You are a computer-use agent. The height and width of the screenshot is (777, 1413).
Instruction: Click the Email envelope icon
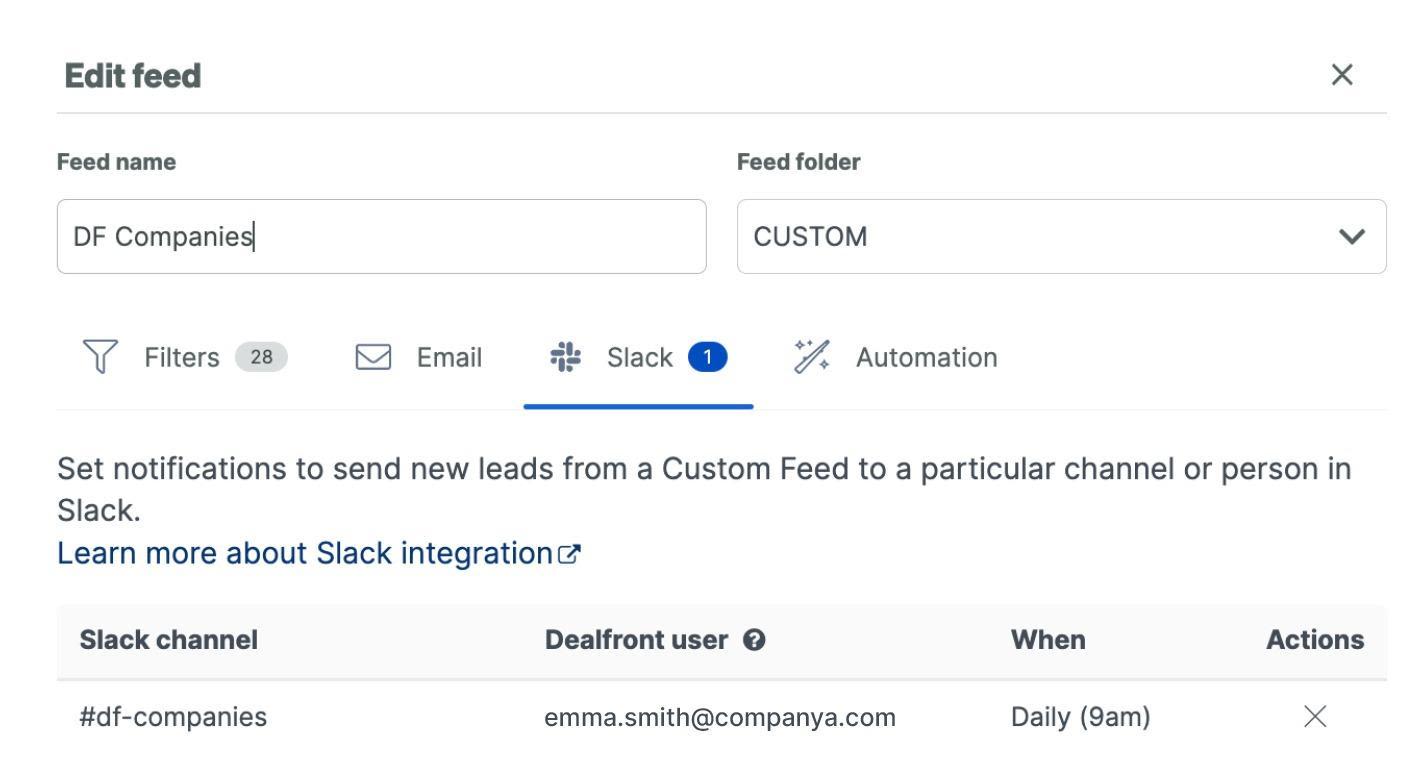coord(374,357)
